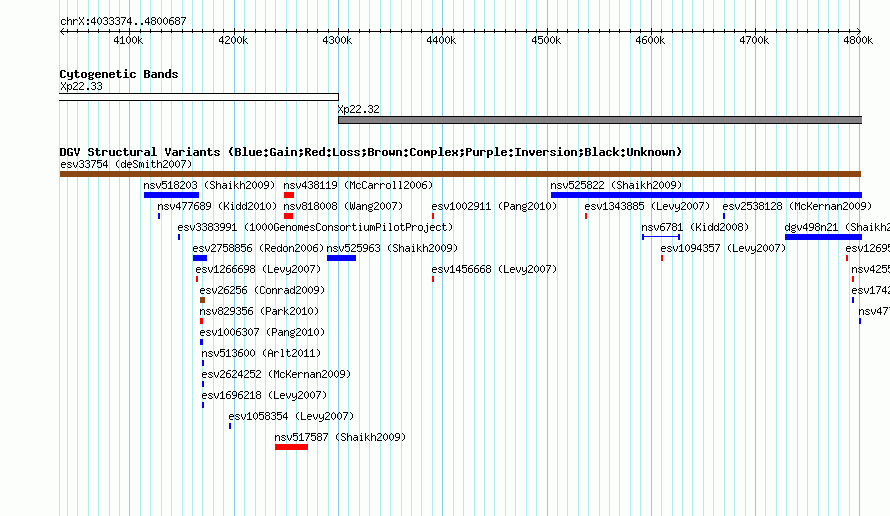Select the gray Xp22.32 cytogenetic band
This screenshot has width=890, height=516.
pos(600,120)
